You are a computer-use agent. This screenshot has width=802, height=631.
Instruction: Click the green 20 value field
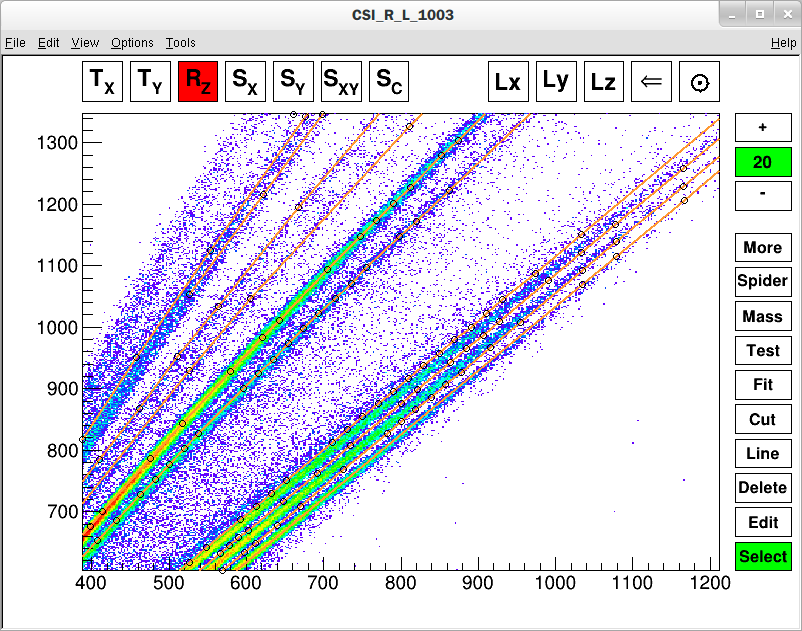point(763,162)
